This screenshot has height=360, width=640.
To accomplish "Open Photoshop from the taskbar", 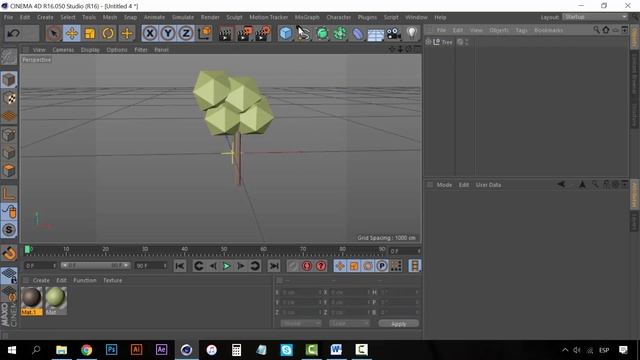I will click(x=111, y=350).
